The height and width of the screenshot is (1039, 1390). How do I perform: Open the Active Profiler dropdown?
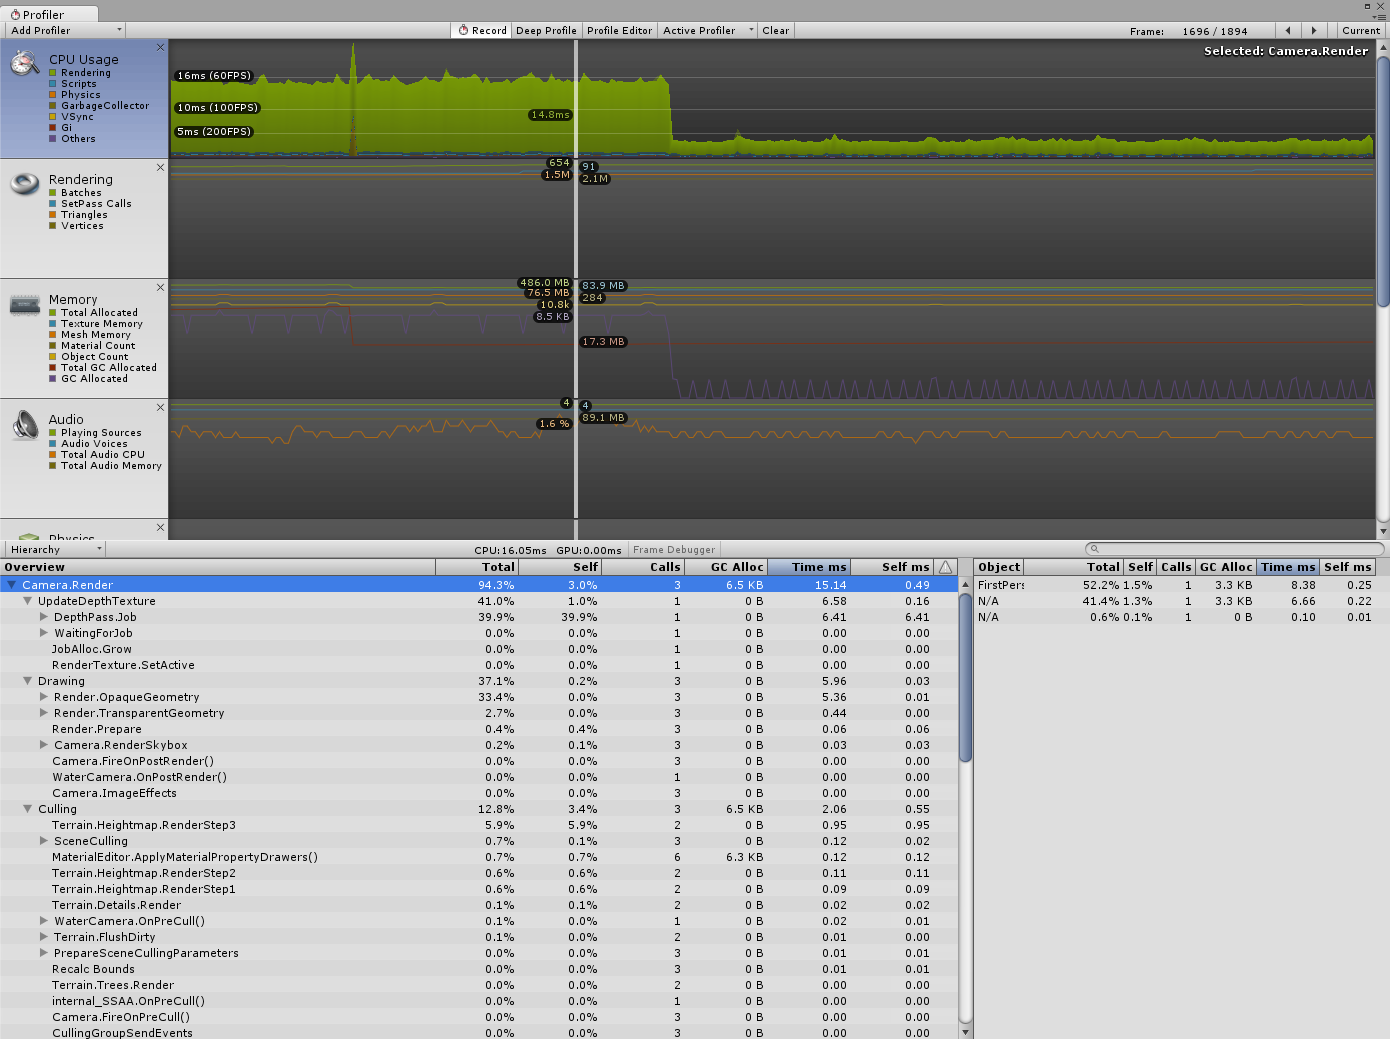708,30
